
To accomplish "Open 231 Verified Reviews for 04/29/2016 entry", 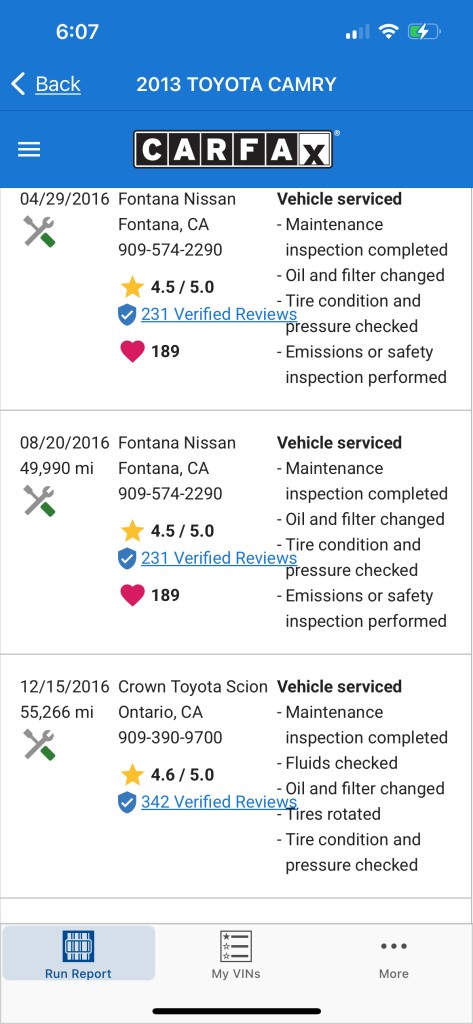I will (x=219, y=314).
